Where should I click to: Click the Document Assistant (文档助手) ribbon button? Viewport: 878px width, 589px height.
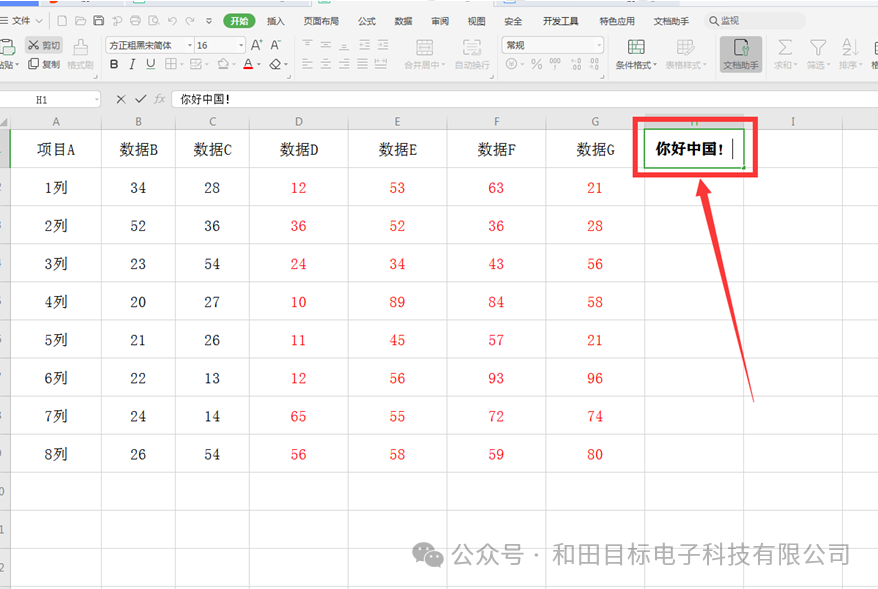[741, 54]
